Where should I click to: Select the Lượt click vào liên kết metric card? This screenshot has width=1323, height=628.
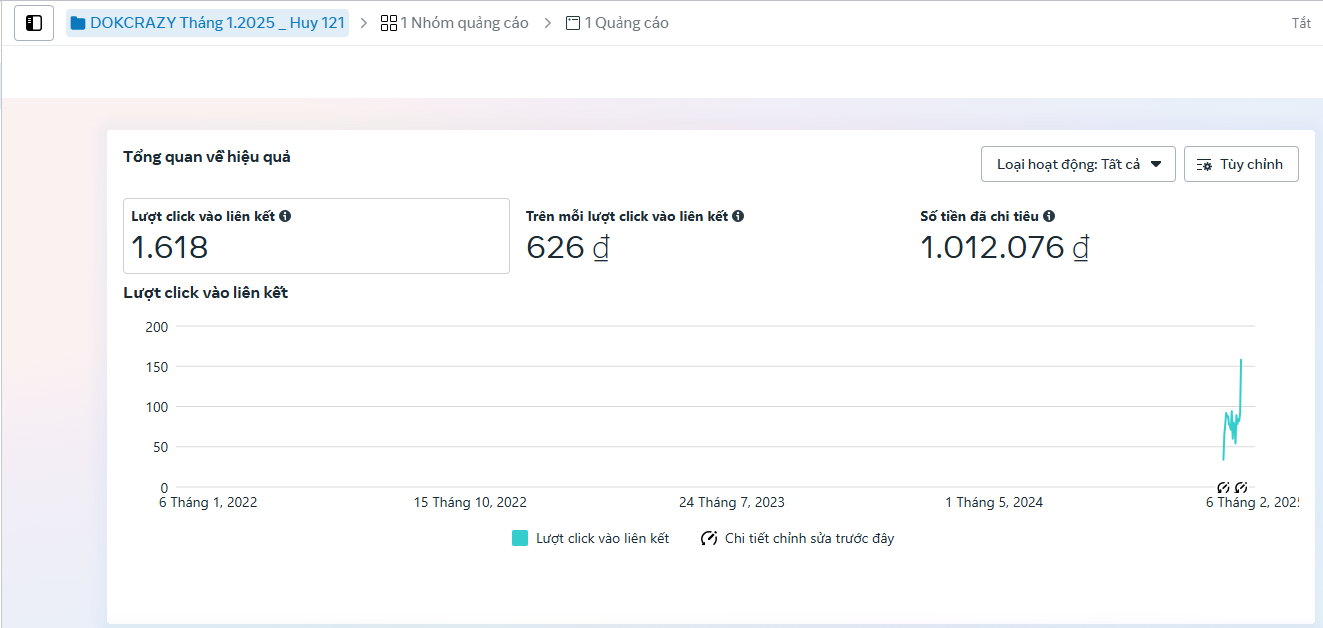click(316, 236)
